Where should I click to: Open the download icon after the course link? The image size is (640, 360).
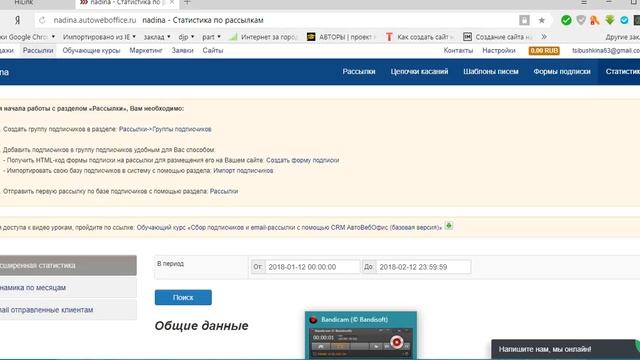(449, 226)
